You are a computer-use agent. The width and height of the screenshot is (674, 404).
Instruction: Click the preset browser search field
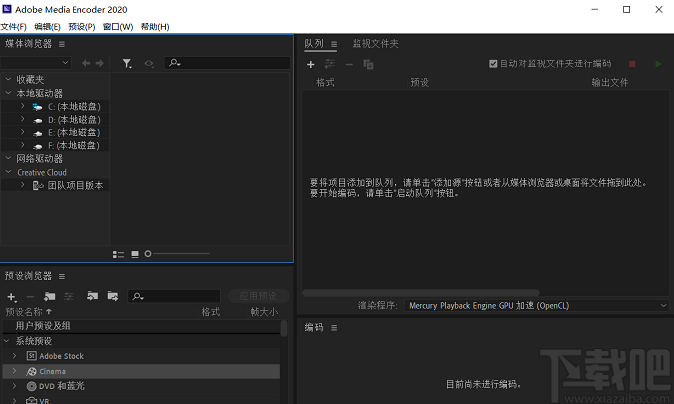[x=174, y=296]
